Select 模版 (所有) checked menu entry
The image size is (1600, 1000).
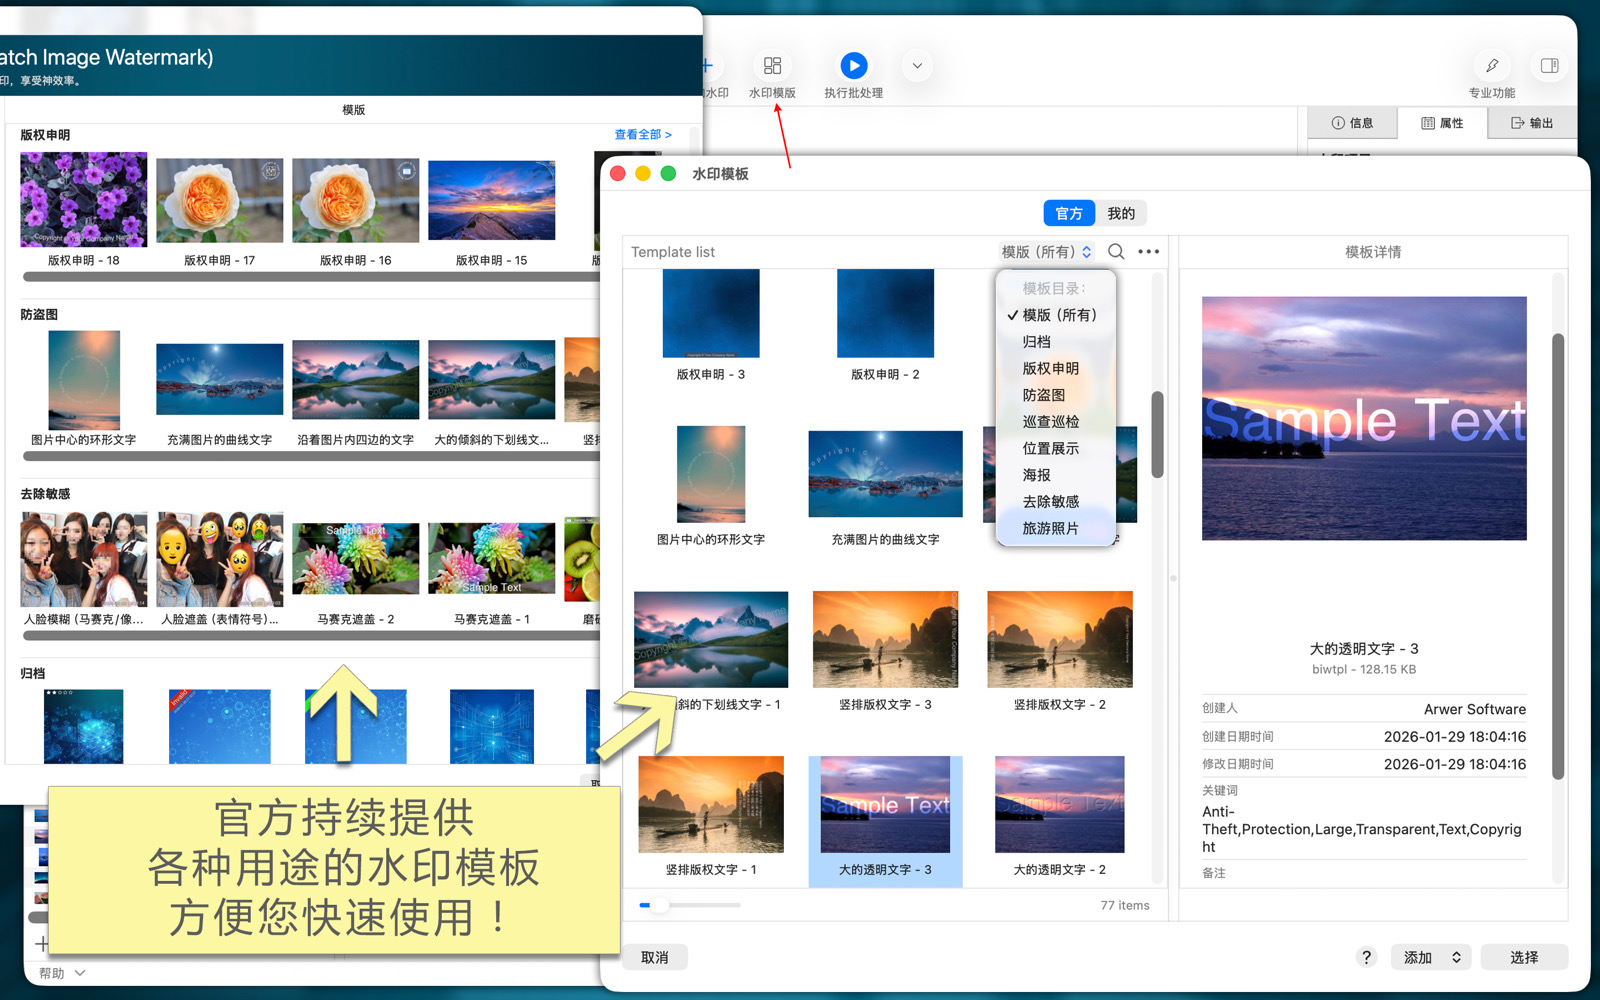point(1058,315)
